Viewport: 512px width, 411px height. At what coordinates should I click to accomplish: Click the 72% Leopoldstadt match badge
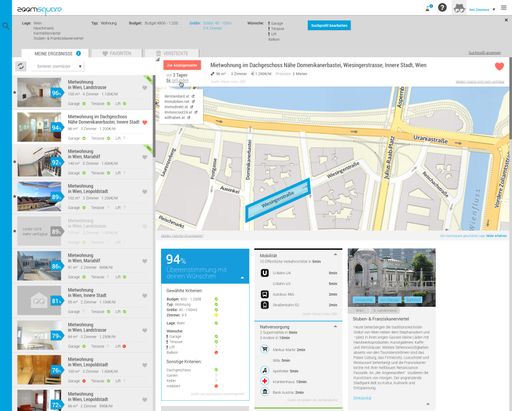pos(56,405)
